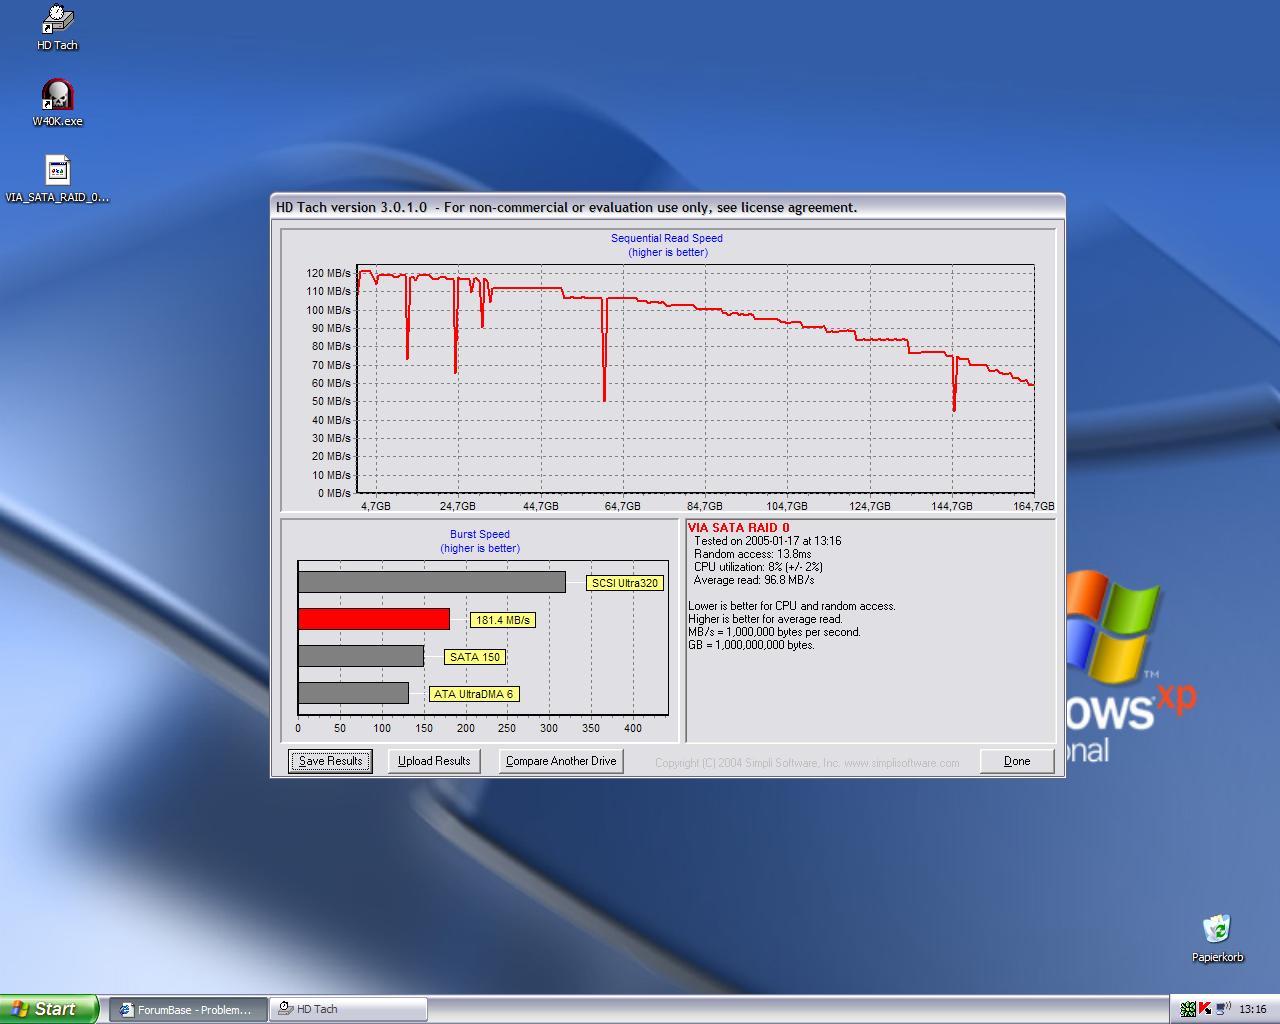Click the SATA 150 gray bar
The width and height of the screenshot is (1280, 1024).
point(361,656)
